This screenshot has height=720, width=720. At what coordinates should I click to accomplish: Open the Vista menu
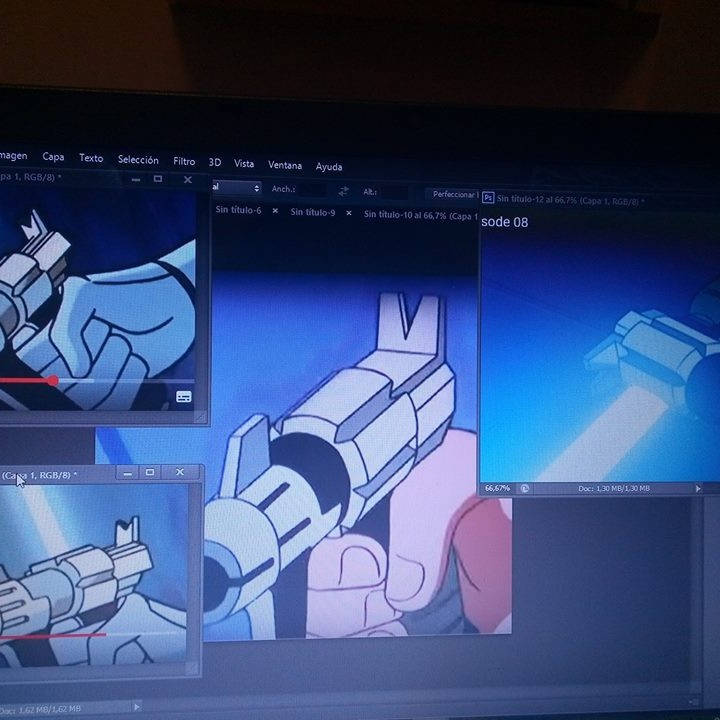[x=244, y=164]
